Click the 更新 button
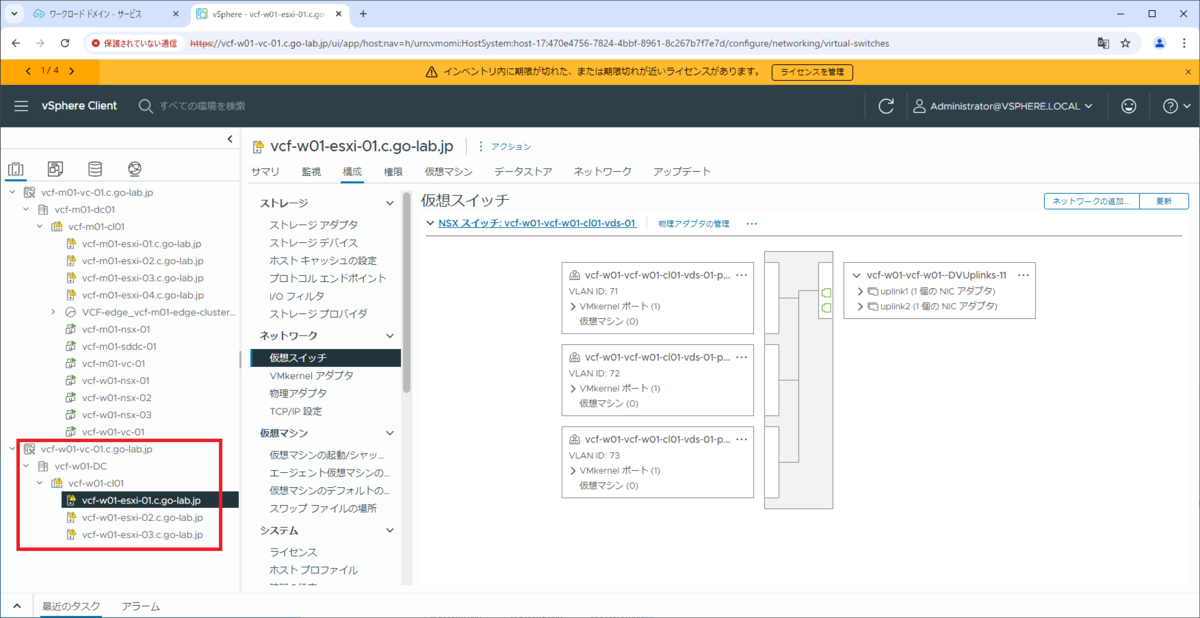The height and width of the screenshot is (618, 1200). (x=1164, y=201)
